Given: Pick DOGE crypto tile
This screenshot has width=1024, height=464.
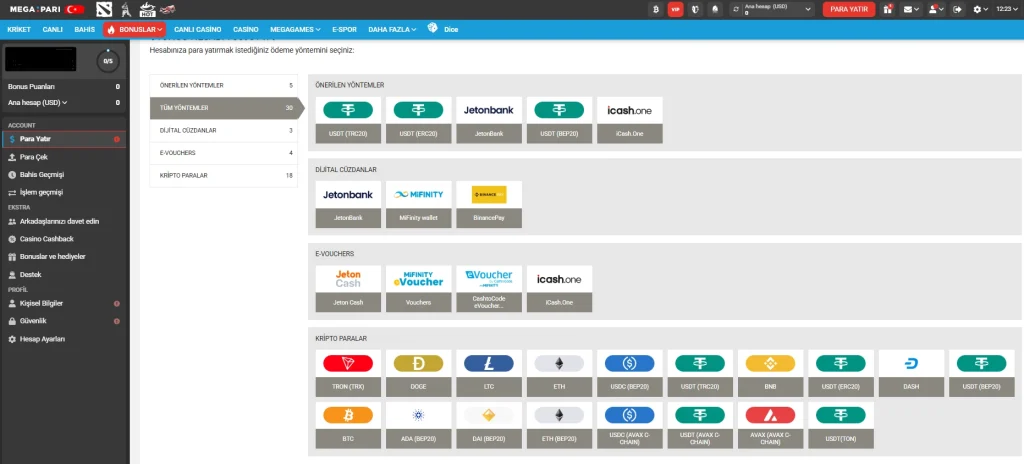Looking at the screenshot, I should point(418,373).
